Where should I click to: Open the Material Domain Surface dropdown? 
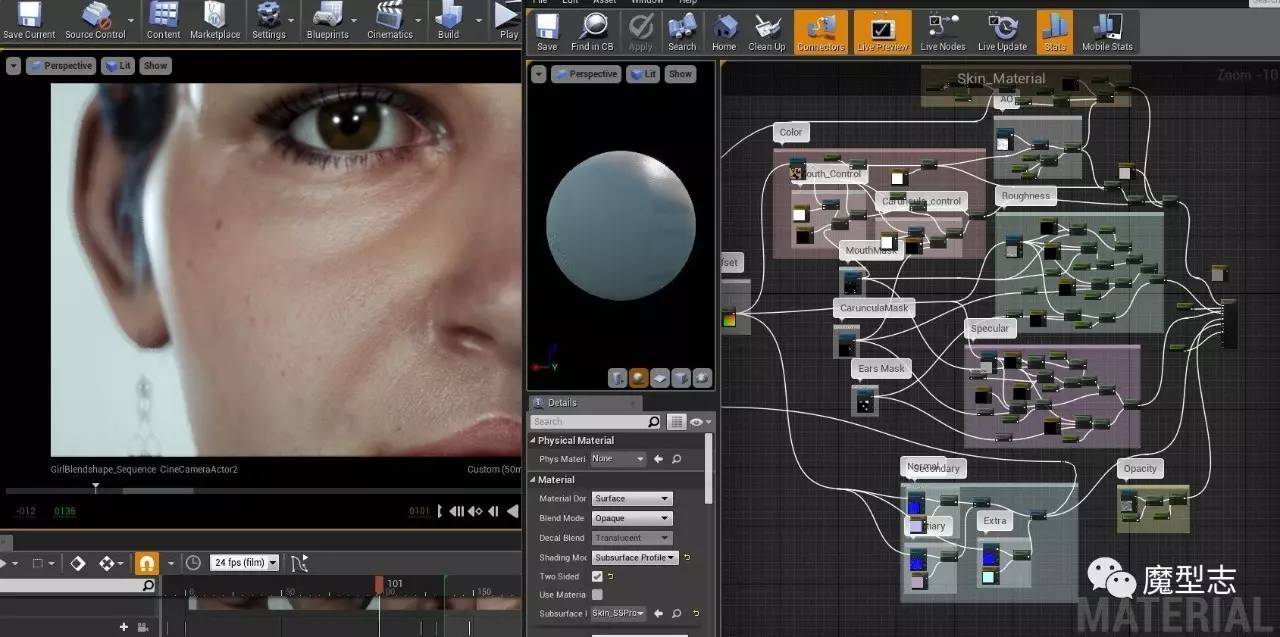[631, 498]
